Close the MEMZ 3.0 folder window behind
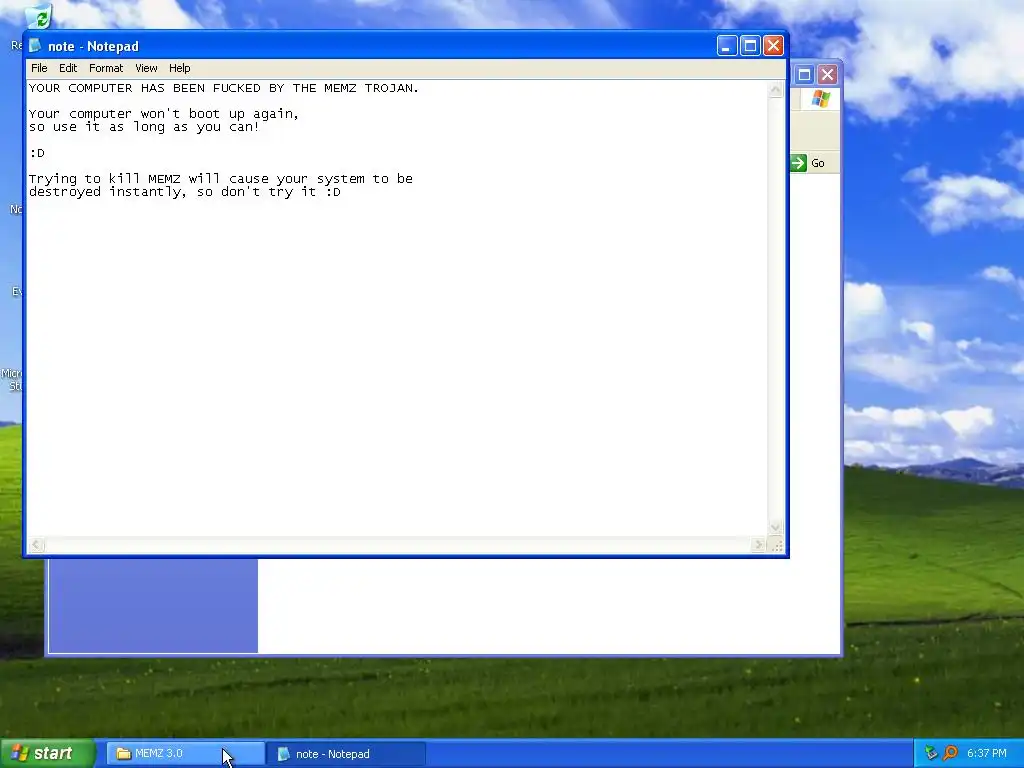Viewport: 1024px width, 768px height. (827, 74)
